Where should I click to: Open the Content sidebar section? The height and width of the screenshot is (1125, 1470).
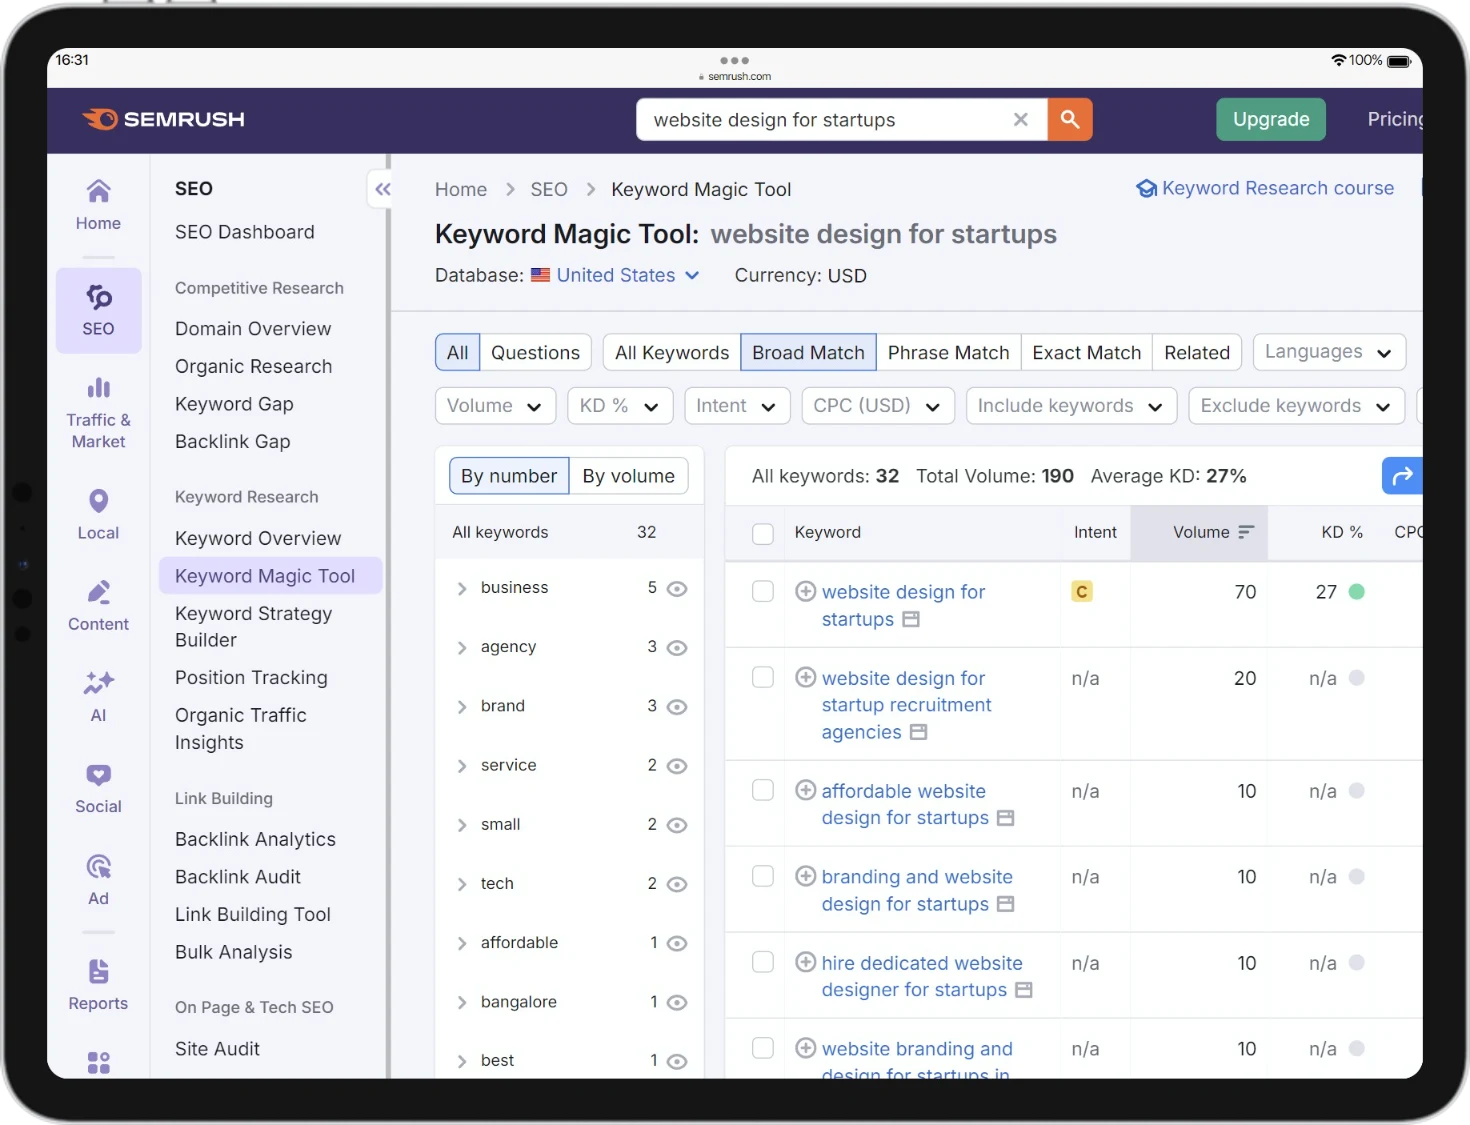[98, 605]
